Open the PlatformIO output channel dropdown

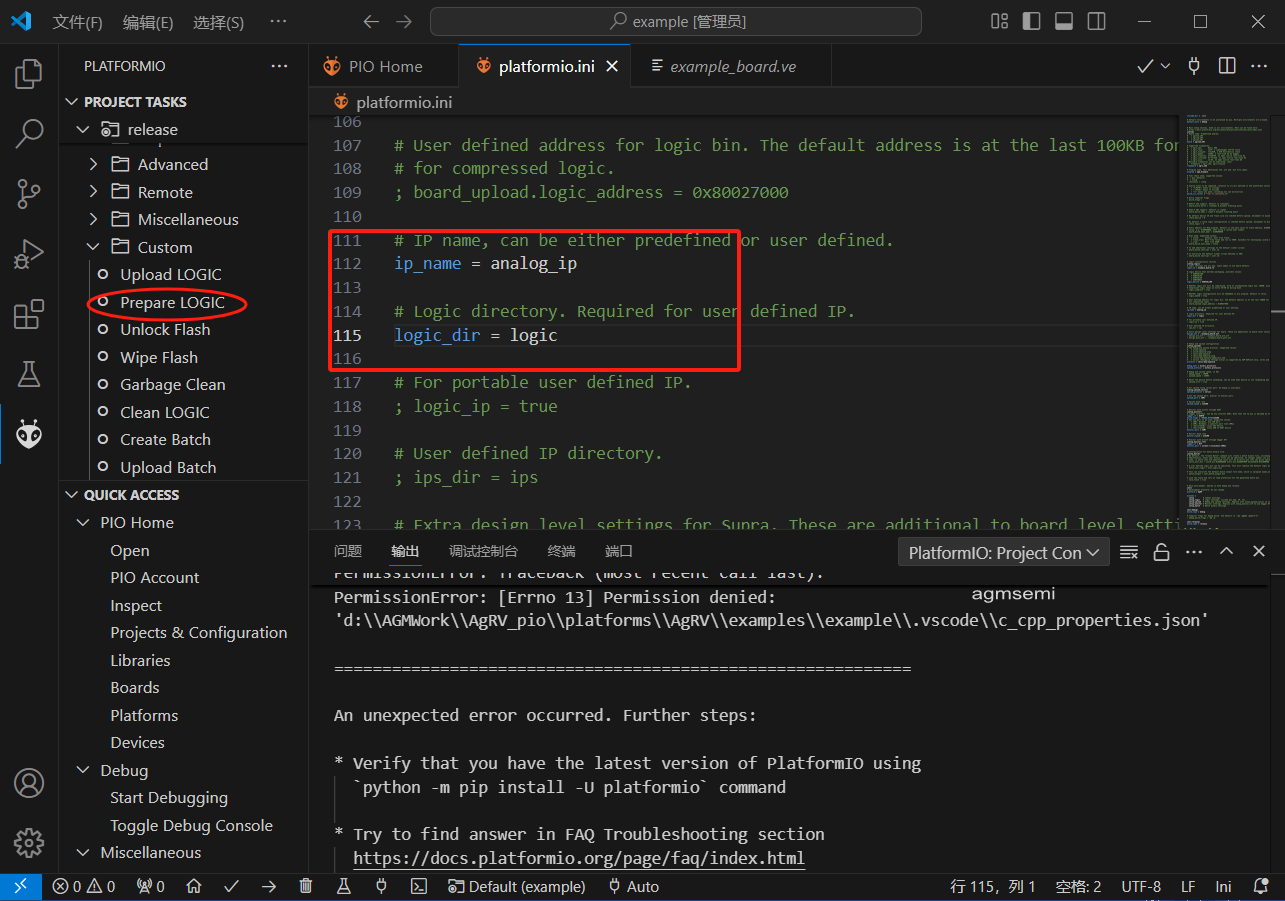pyautogui.click(x=1004, y=552)
